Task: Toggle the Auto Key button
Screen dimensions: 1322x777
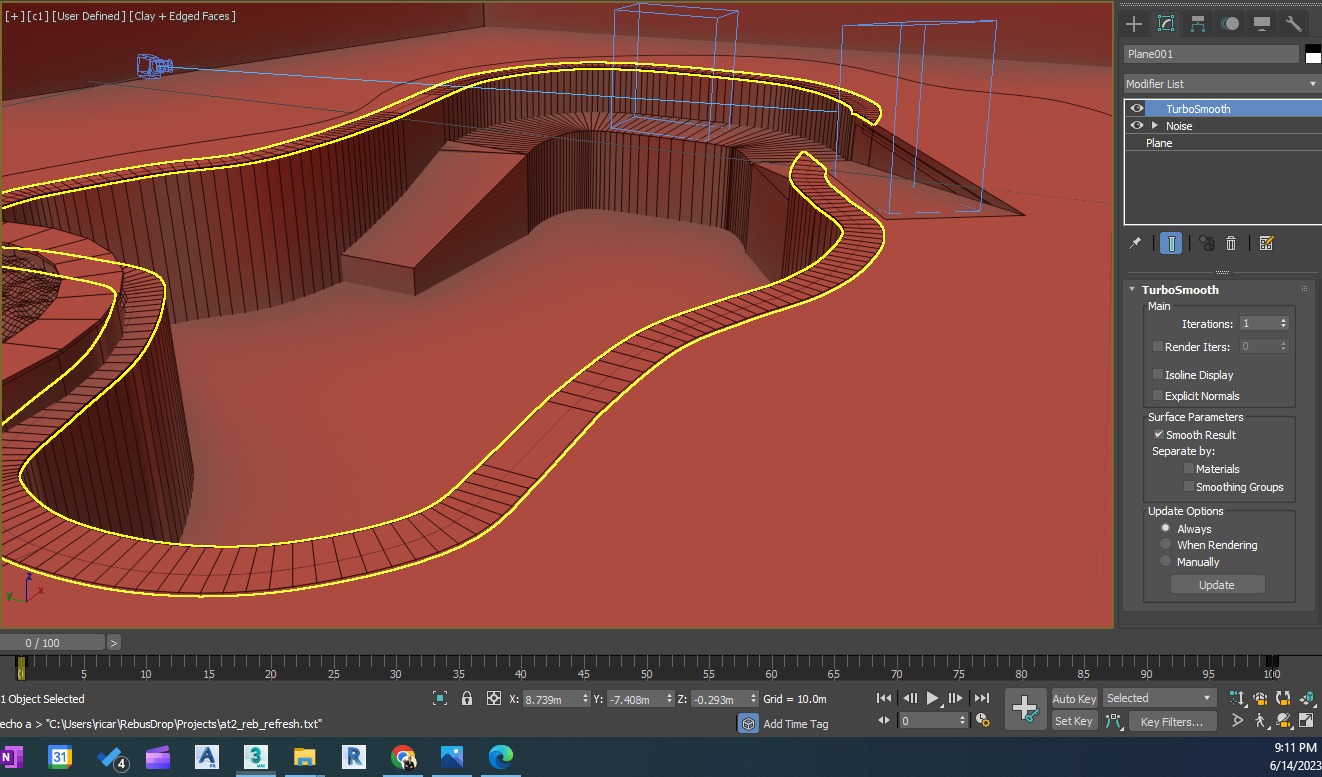Action: 1074,699
